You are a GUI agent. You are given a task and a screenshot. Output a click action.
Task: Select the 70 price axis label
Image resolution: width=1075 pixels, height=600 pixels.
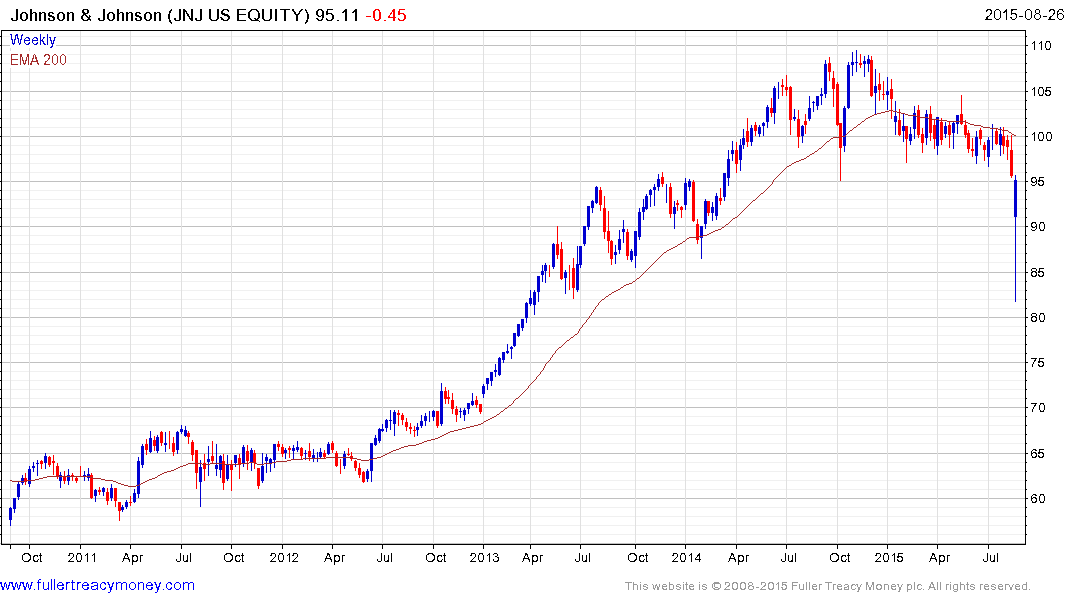point(1038,408)
